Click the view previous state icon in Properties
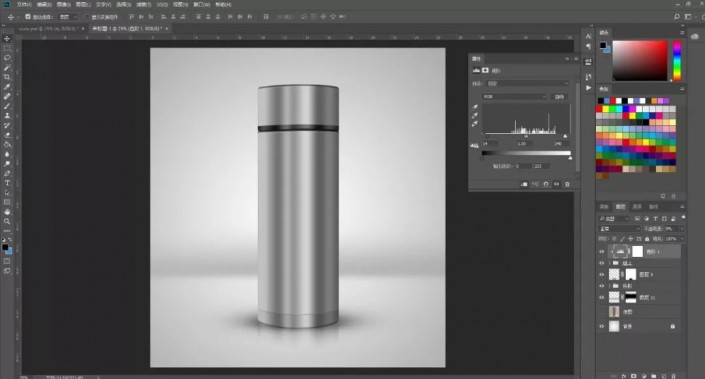 (535, 184)
